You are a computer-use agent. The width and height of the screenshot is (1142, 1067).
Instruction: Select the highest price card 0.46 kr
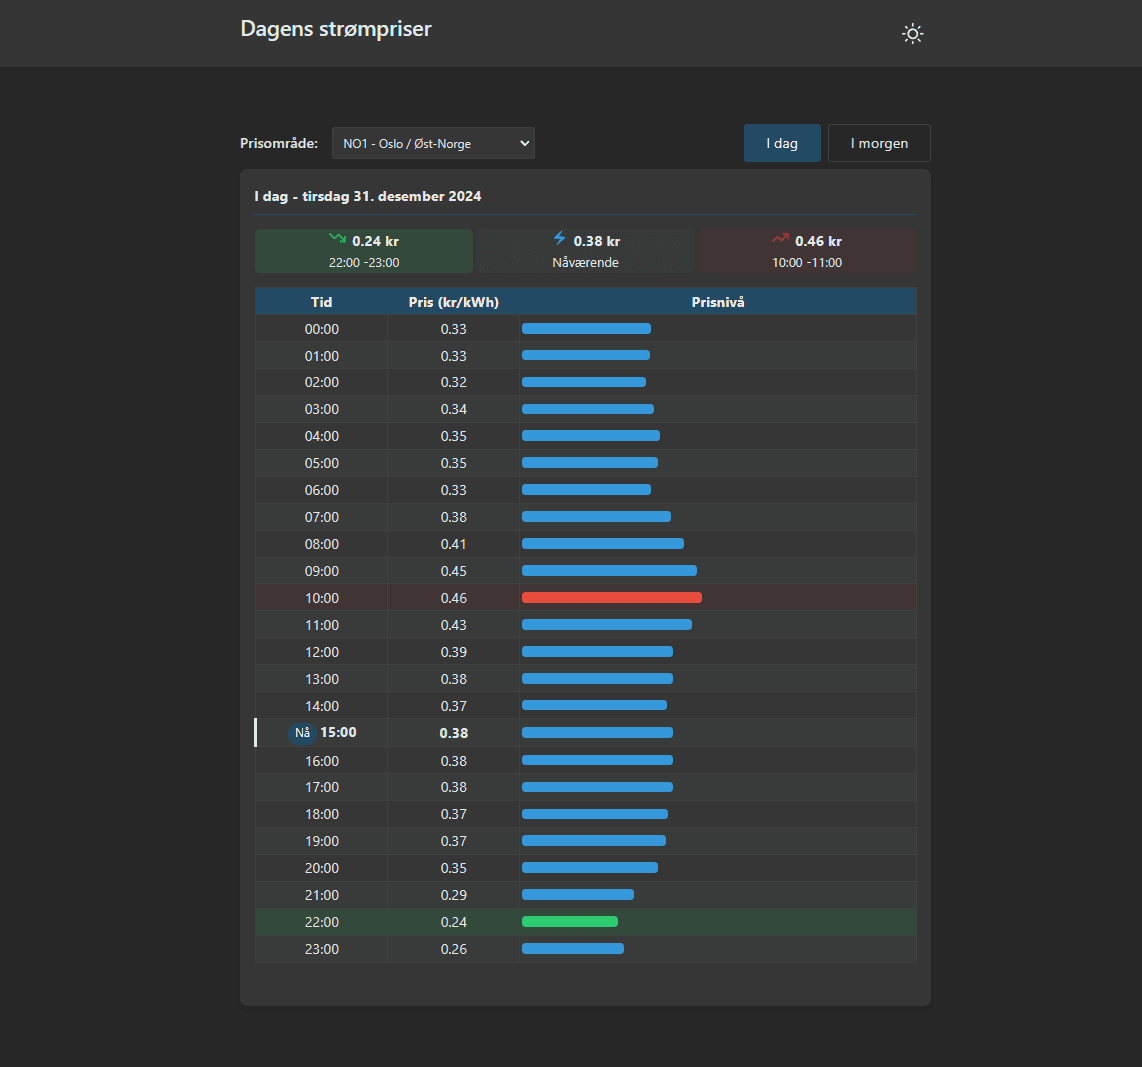pos(807,251)
